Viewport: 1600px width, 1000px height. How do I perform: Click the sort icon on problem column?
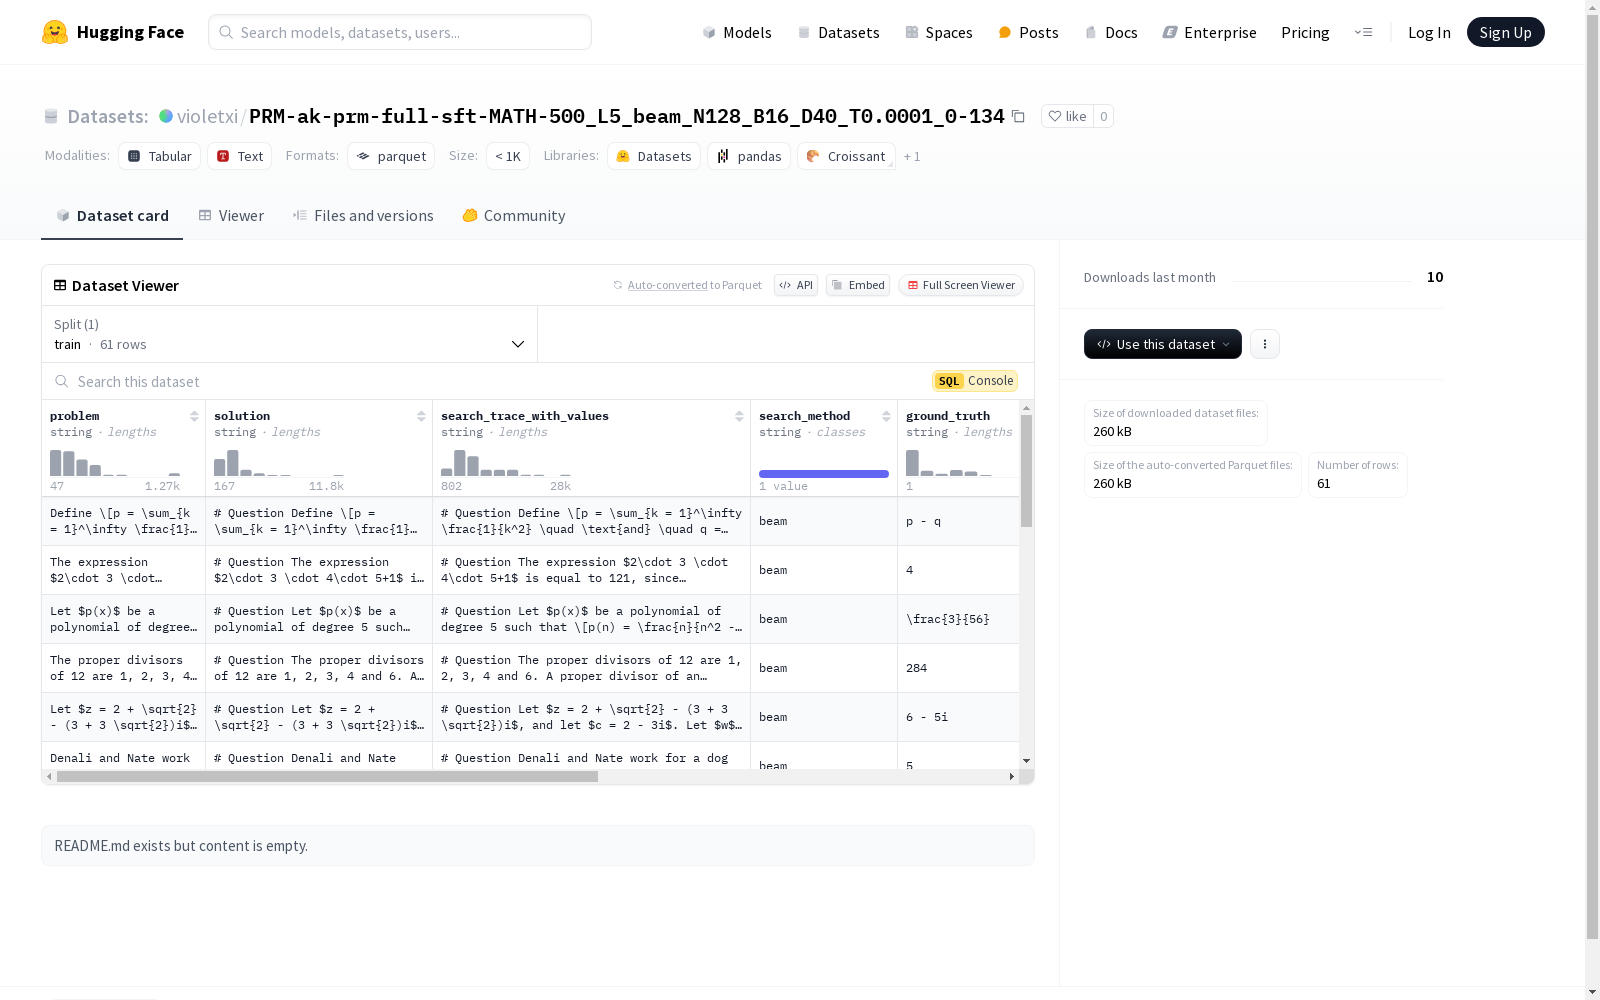pos(194,416)
